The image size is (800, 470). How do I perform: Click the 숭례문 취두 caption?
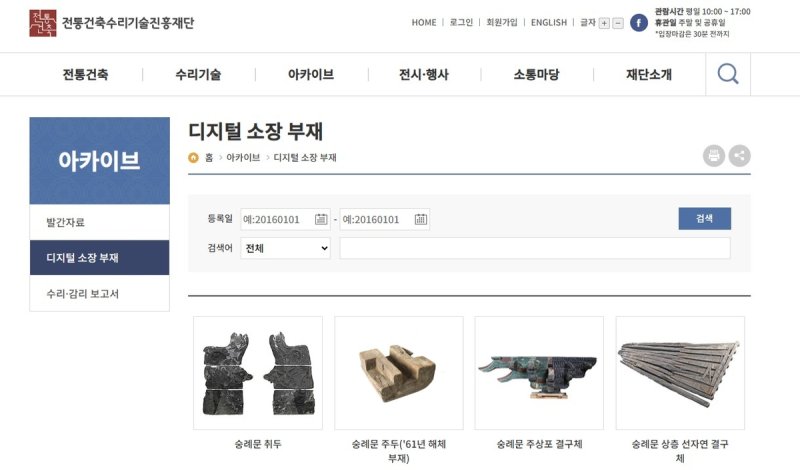pyautogui.click(x=258, y=444)
